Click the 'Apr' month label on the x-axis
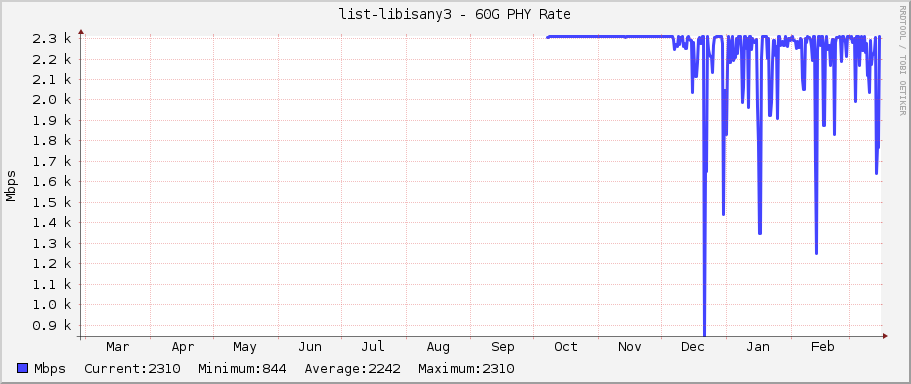 [183, 347]
